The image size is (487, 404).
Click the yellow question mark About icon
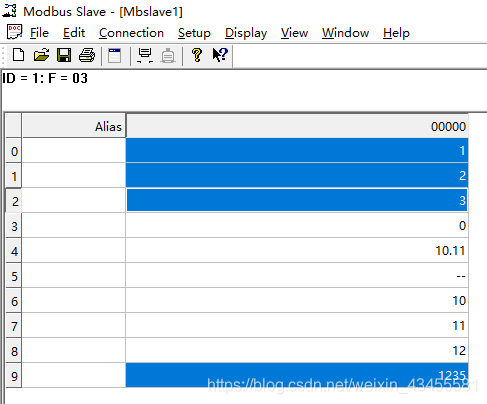(x=197, y=55)
